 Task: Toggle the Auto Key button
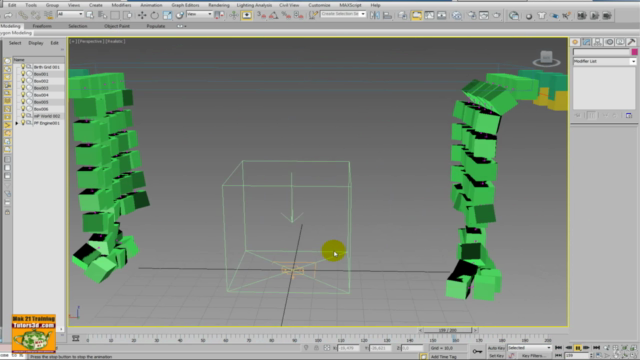(496, 348)
